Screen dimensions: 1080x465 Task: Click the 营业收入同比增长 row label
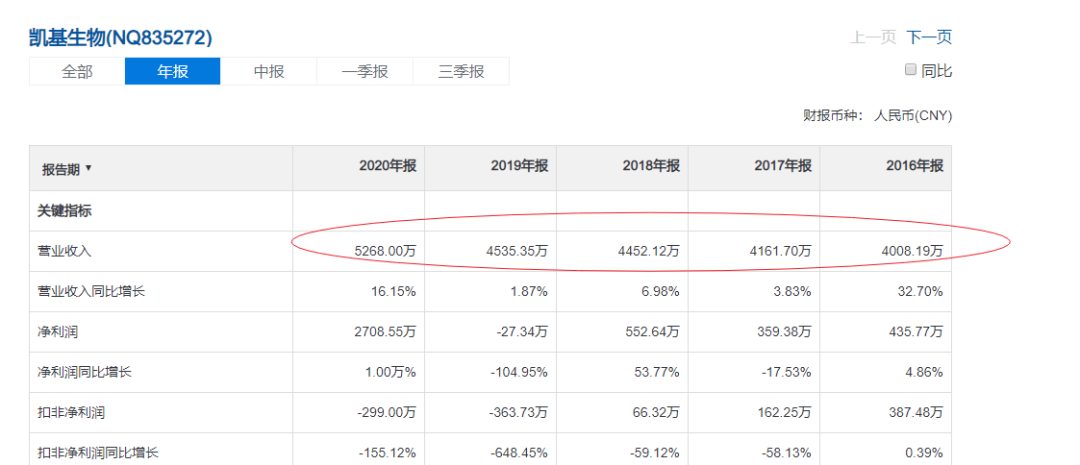(91, 291)
